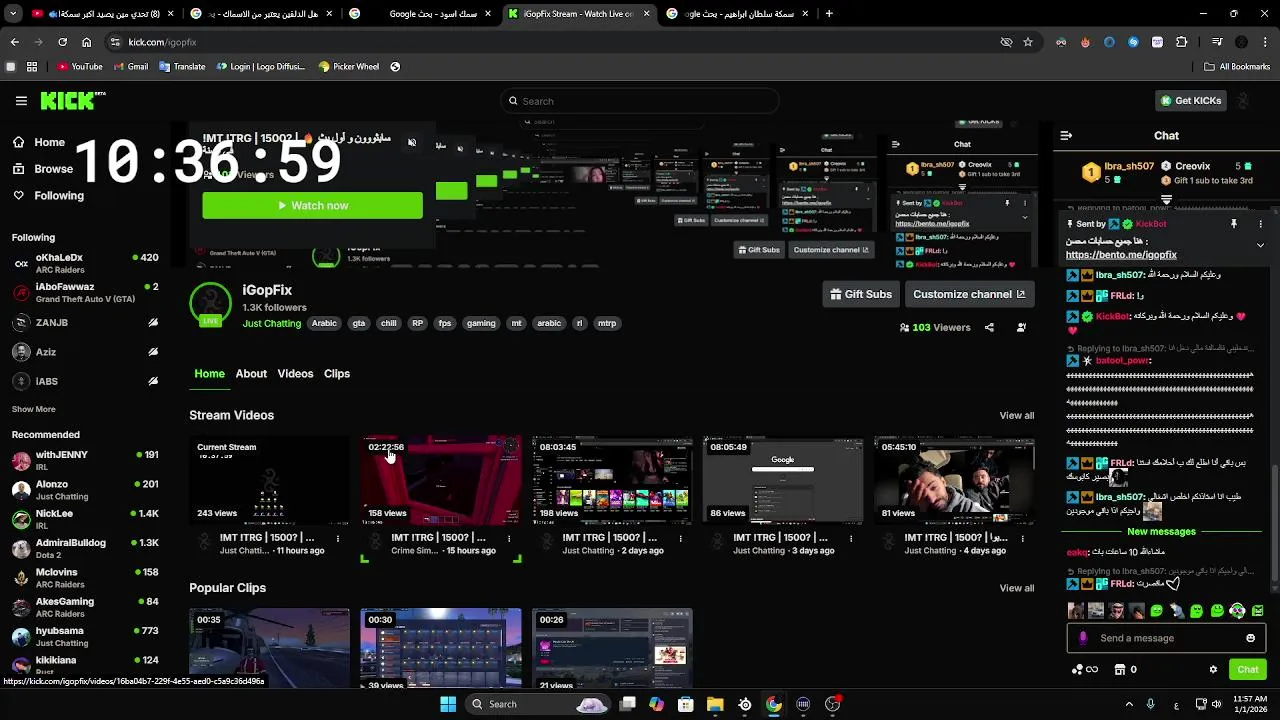Open chat settings gear
This screenshot has height=720, width=1280.
1213,670
